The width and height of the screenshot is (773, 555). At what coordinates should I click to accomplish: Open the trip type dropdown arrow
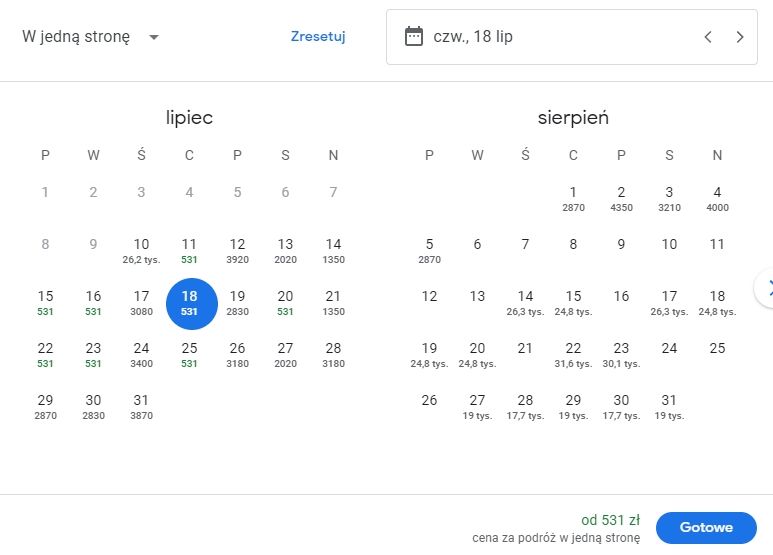coord(154,37)
